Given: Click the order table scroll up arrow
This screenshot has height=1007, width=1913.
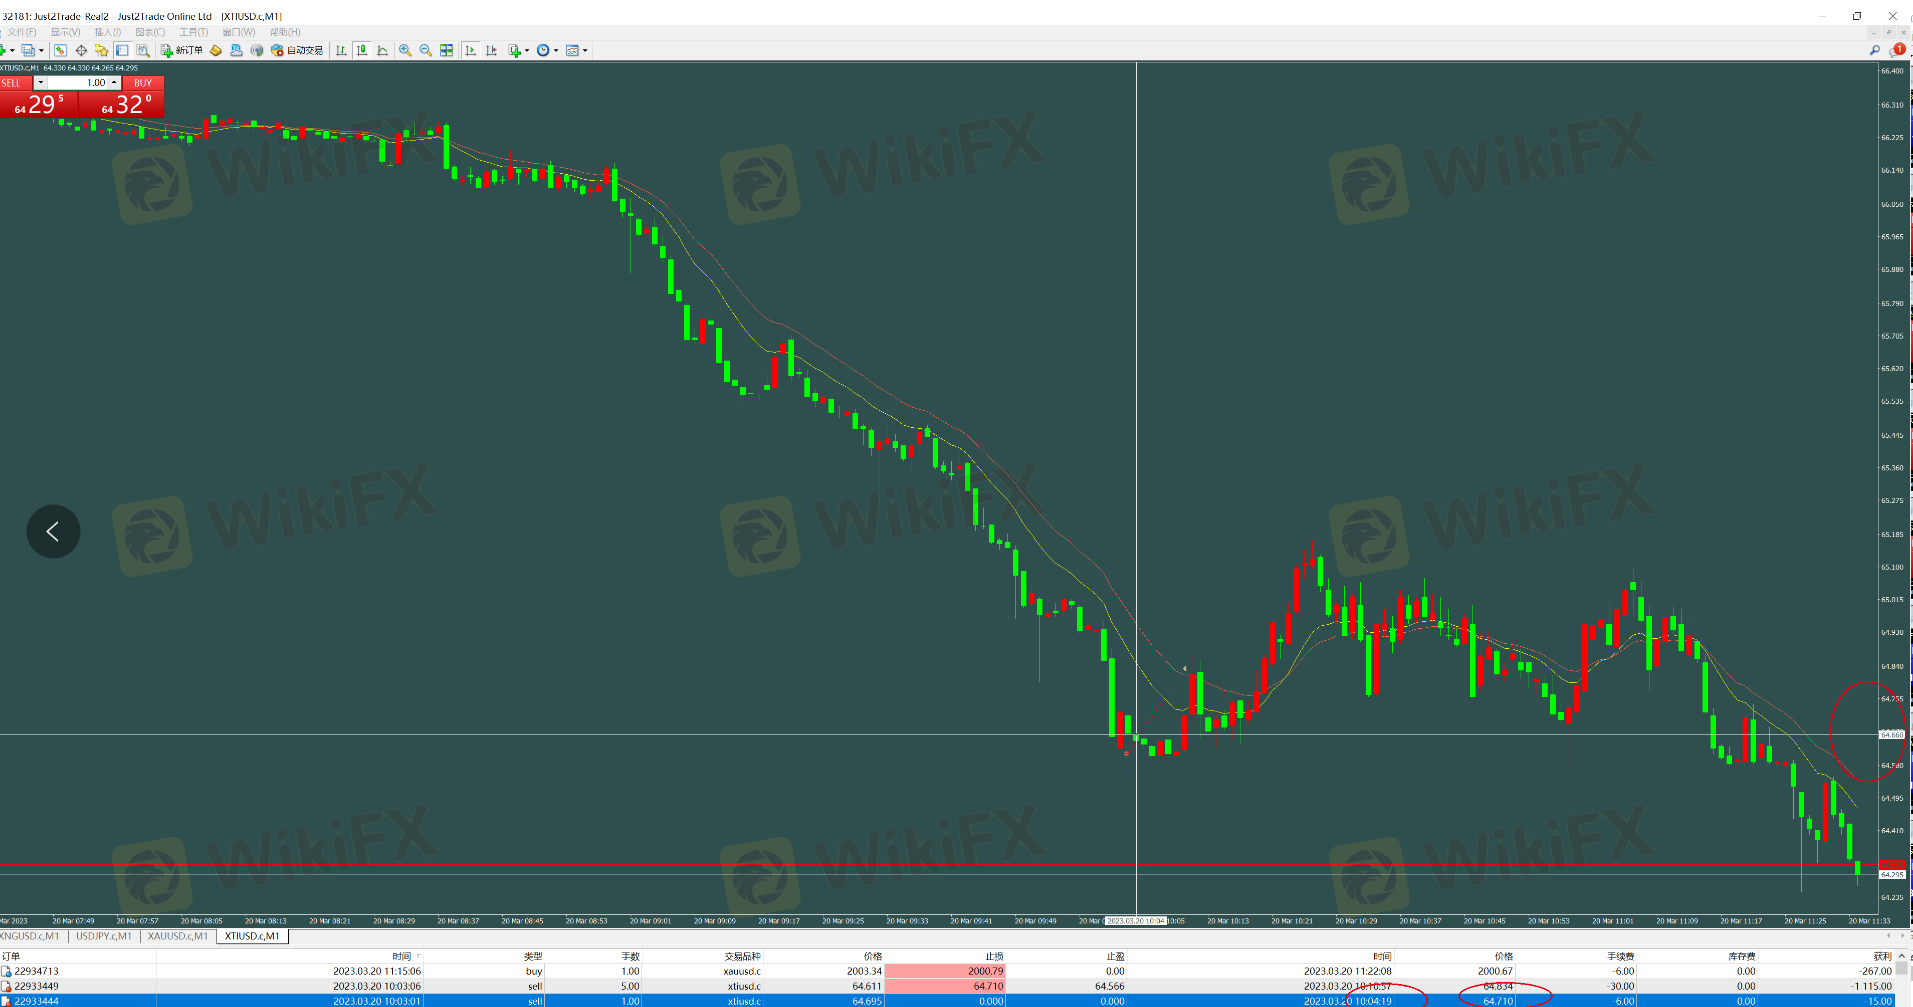Looking at the screenshot, I should [x=1902, y=956].
